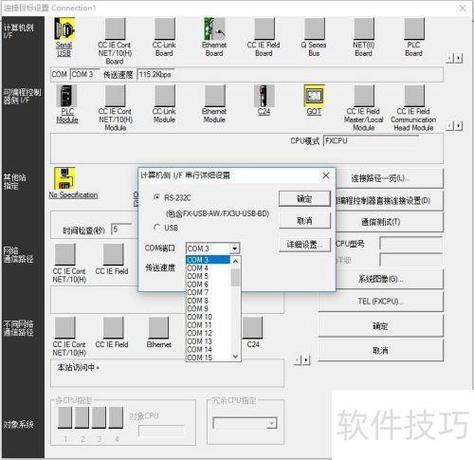Open TEL (FXCPU) settings

(381, 301)
